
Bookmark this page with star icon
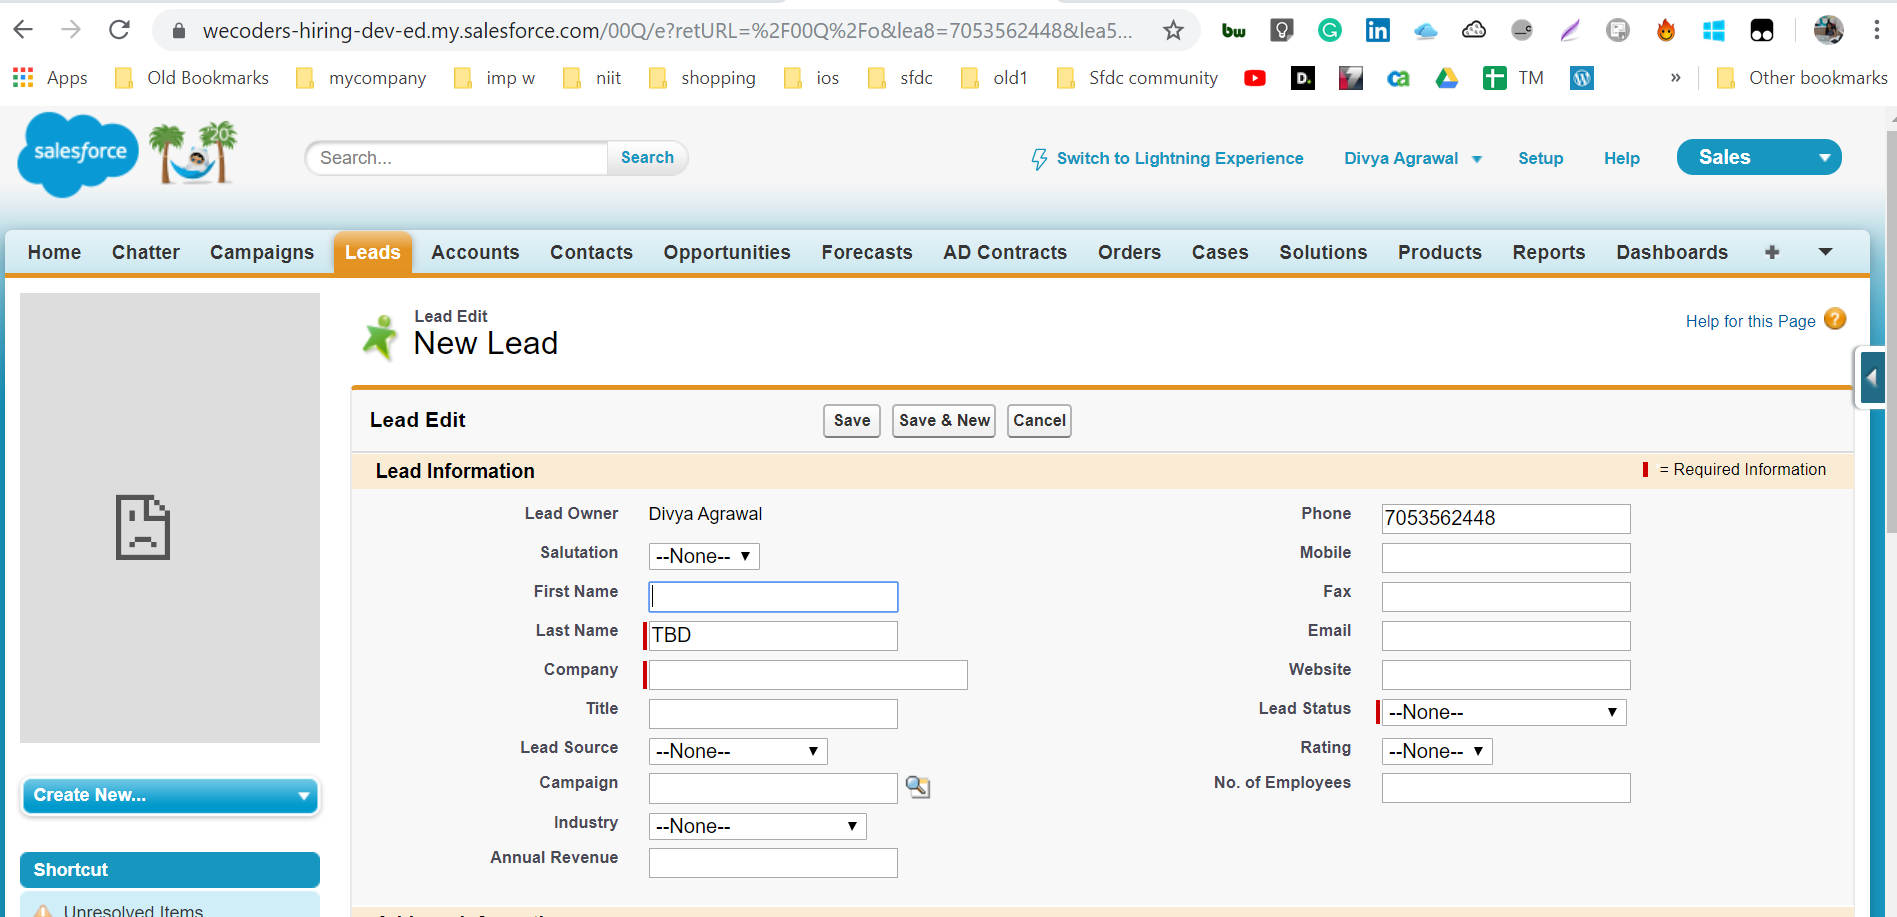click(1173, 31)
